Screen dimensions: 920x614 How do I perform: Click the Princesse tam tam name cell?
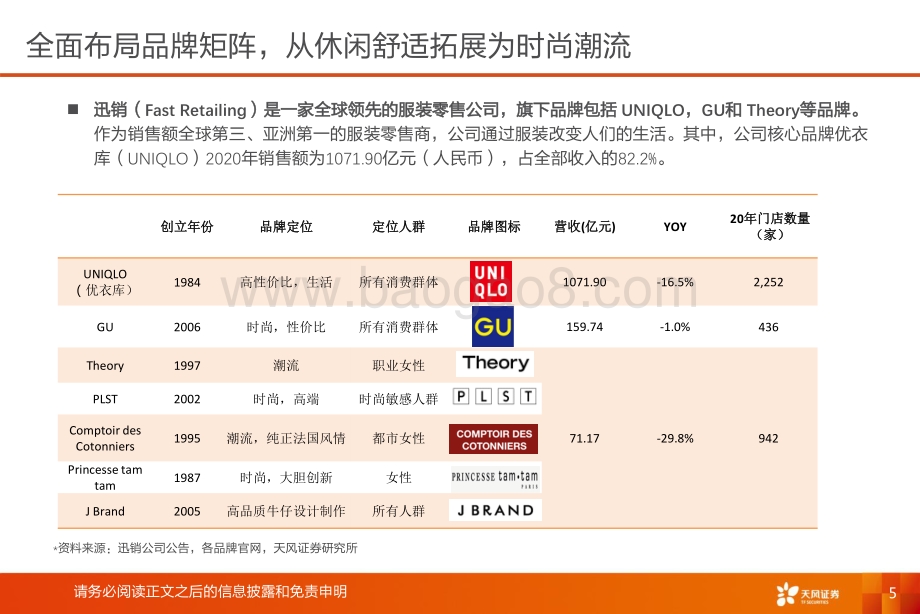coord(105,478)
